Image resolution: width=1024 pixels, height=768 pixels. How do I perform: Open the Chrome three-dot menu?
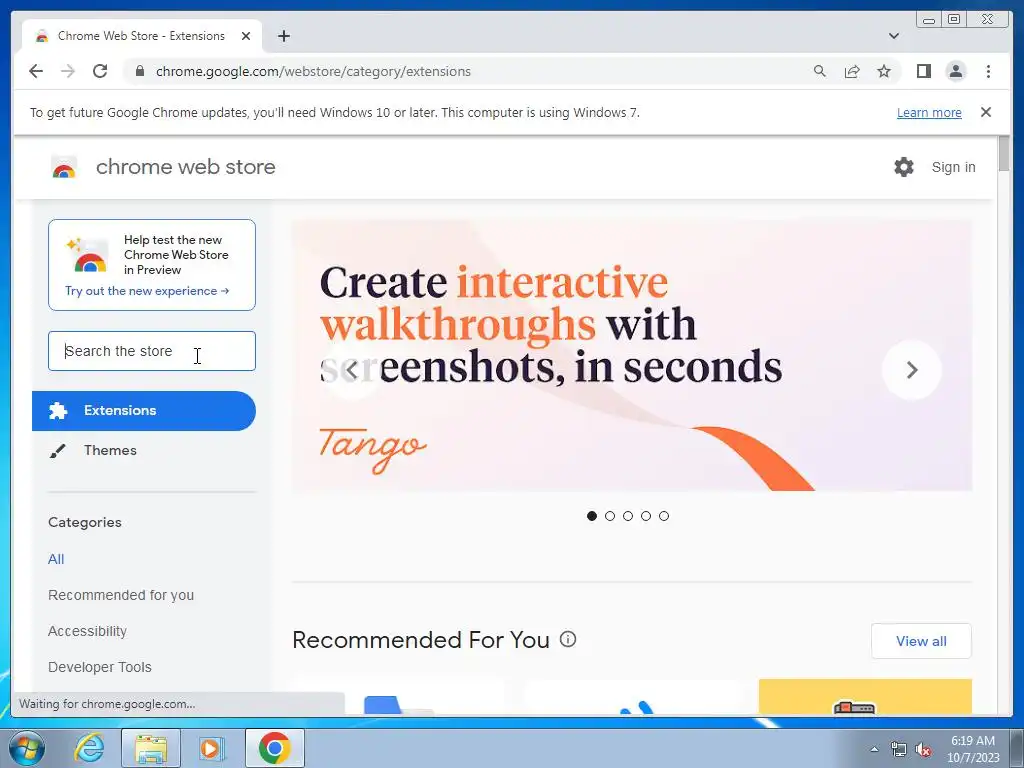pos(988,71)
